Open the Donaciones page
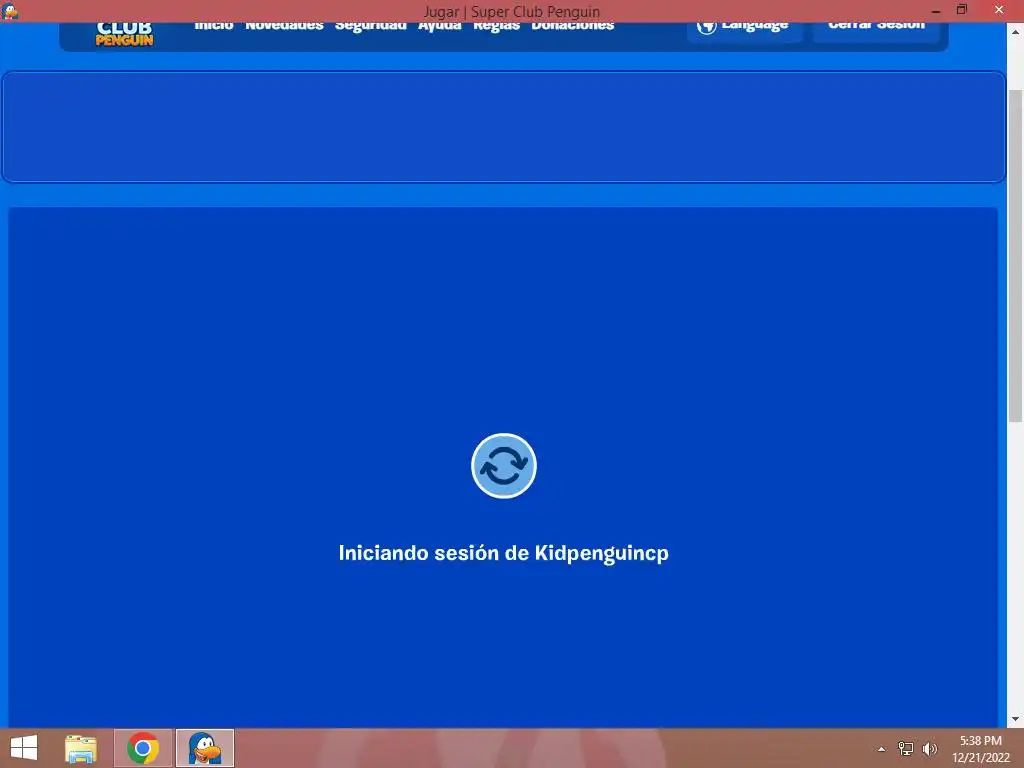The width and height of the screenshot is (1024, 768). pos(573,27)
